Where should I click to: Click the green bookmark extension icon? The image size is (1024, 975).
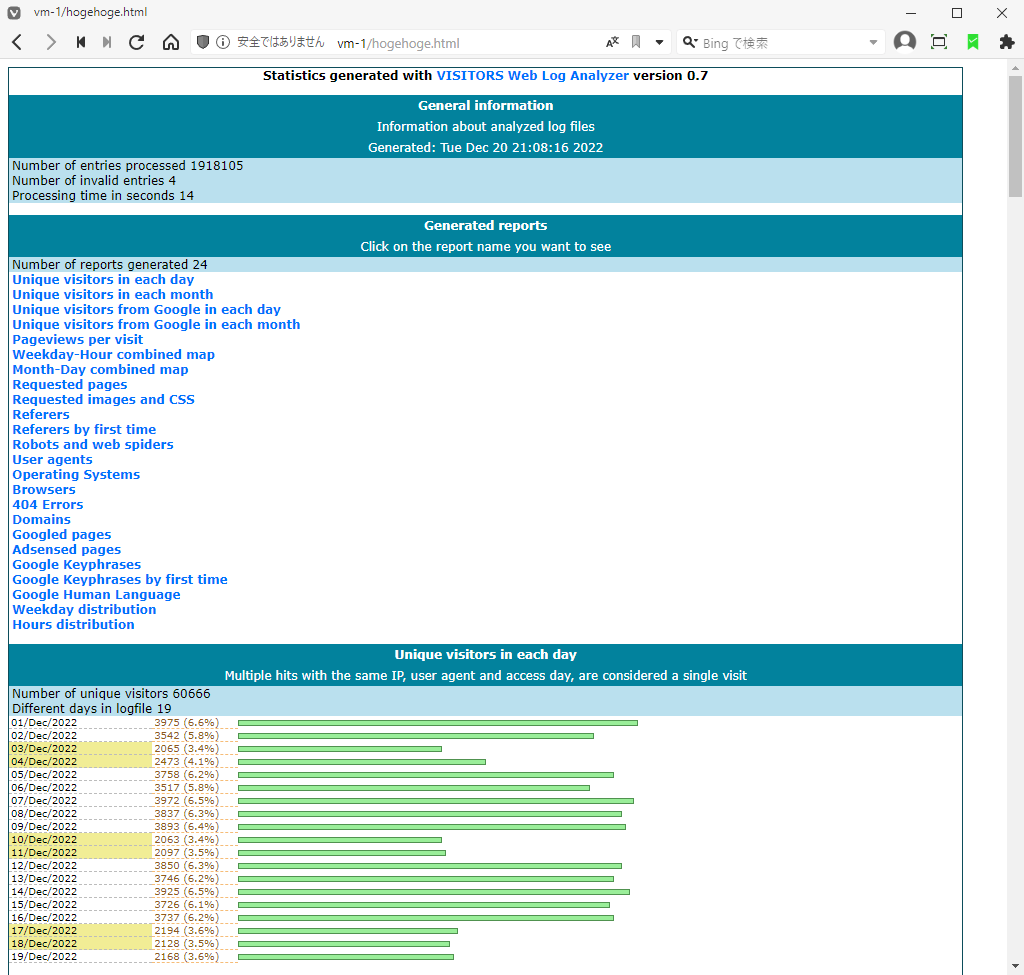click(x=972, y=42)
